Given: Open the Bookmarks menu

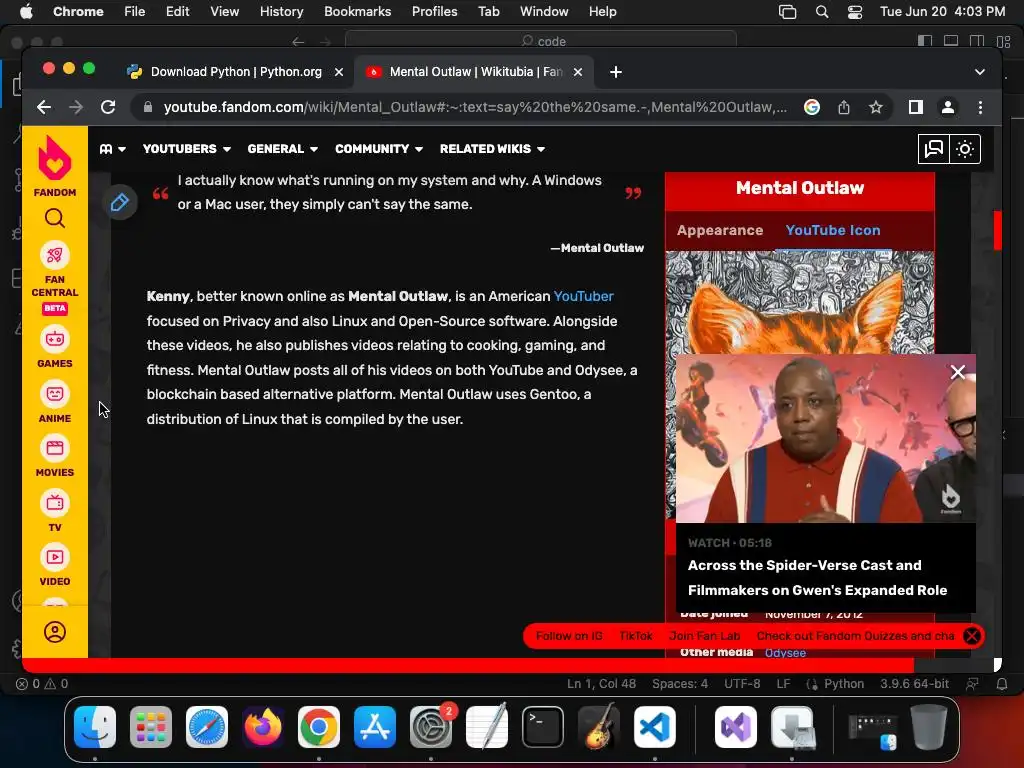Looking at the screenshot, I should click(x=357, y=11).
